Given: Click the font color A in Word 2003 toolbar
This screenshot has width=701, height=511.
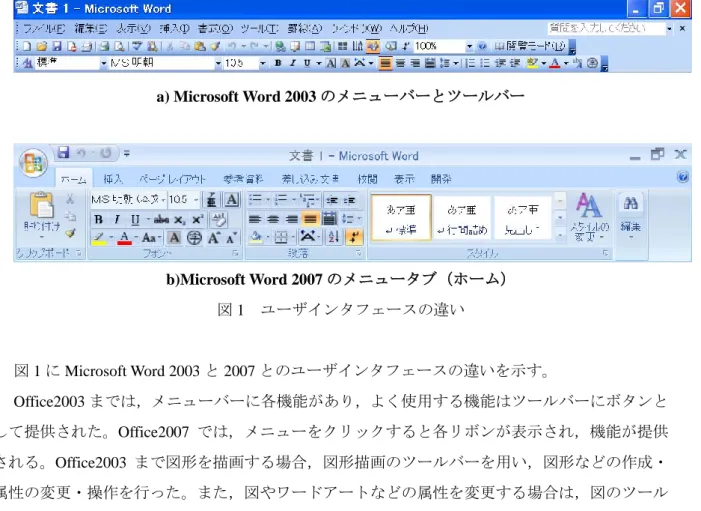Looking at the screenshot, I should 554,63.
